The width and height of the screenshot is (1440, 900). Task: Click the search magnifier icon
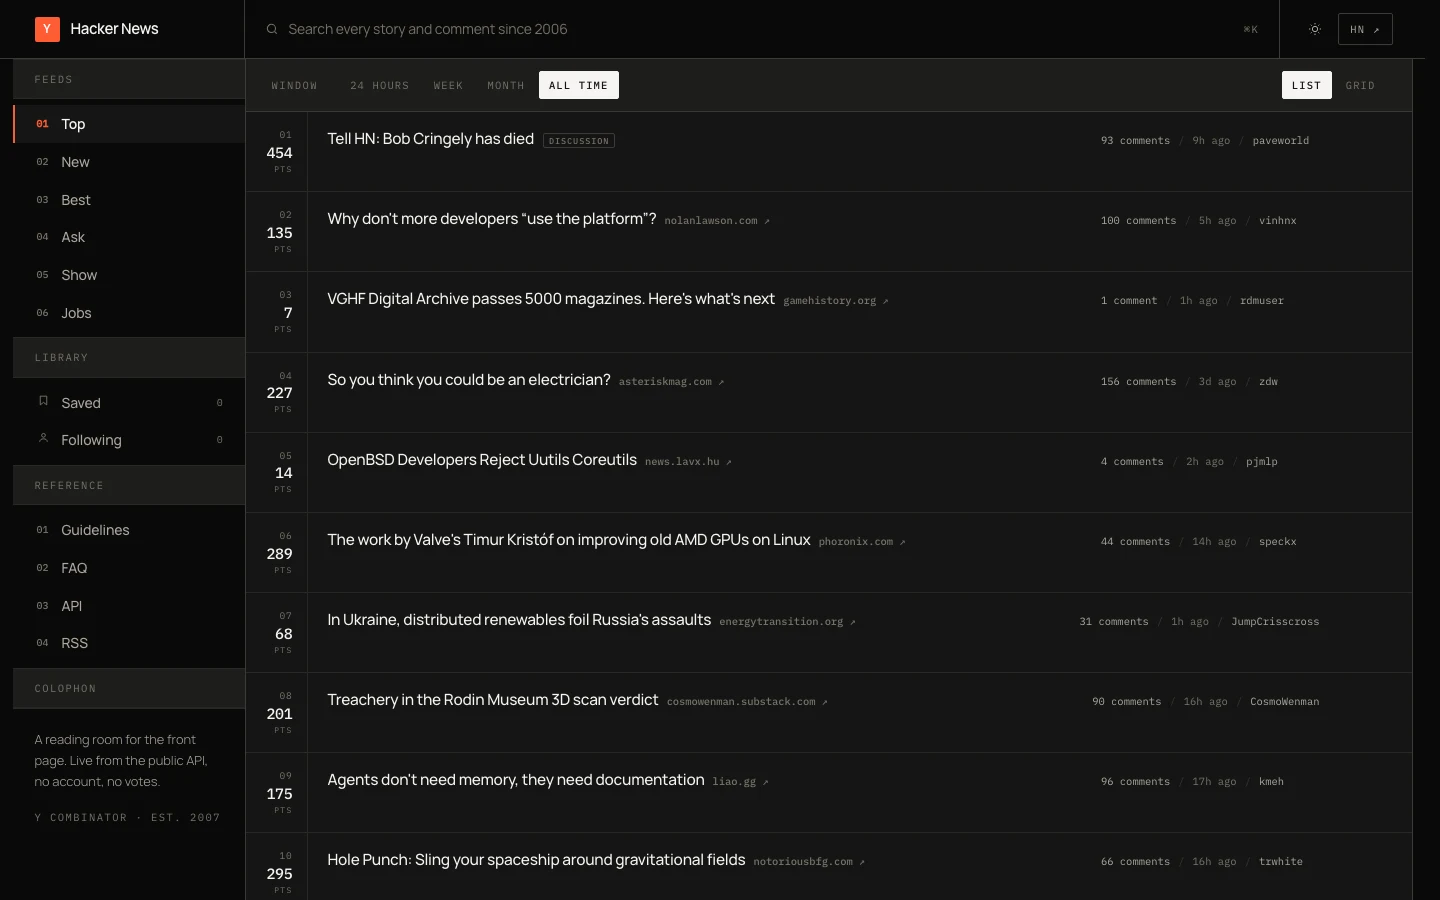pos(271,29)
